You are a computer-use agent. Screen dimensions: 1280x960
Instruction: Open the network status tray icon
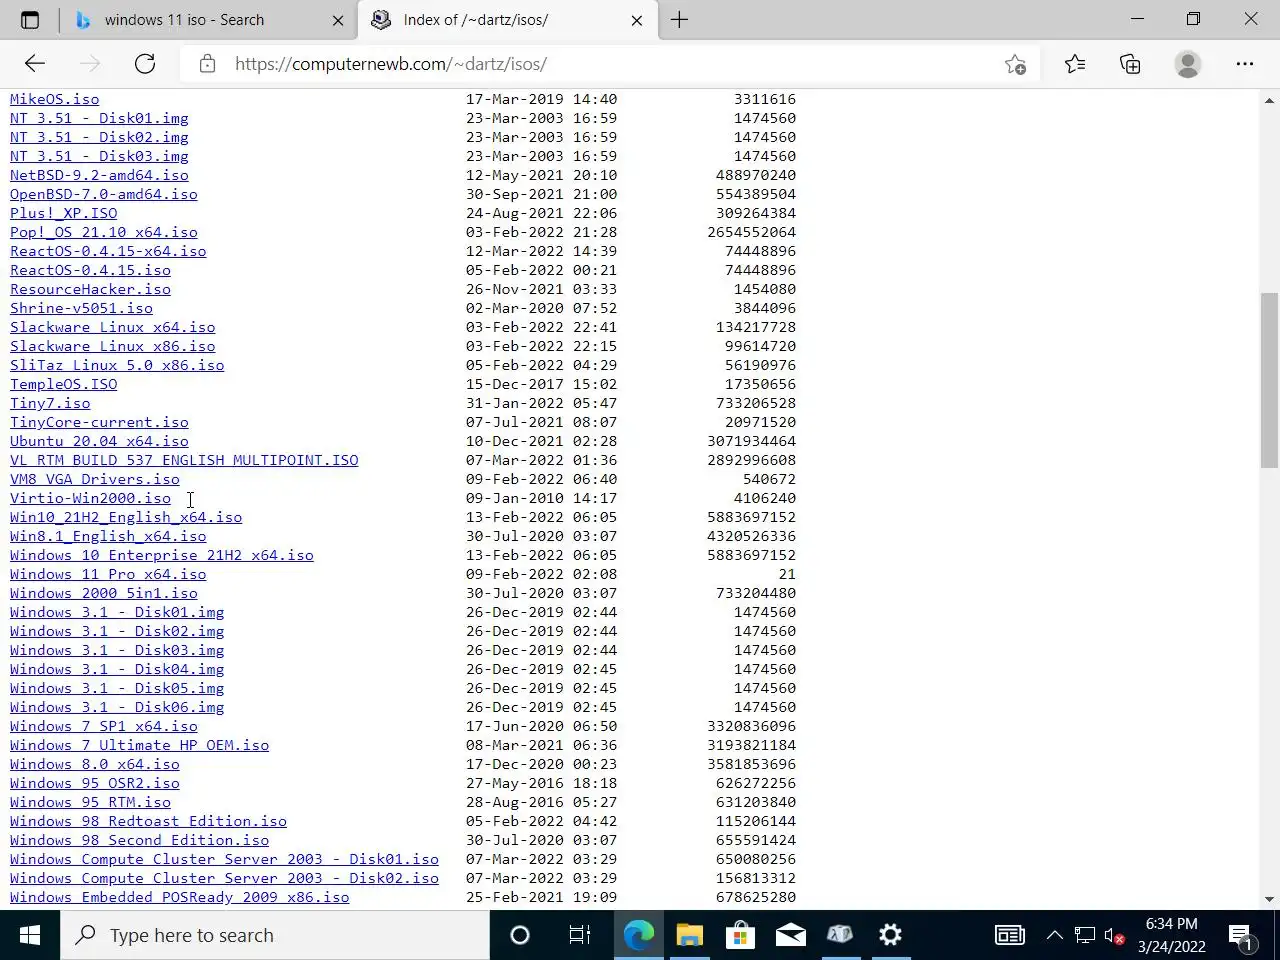(x=1085, y=936)
